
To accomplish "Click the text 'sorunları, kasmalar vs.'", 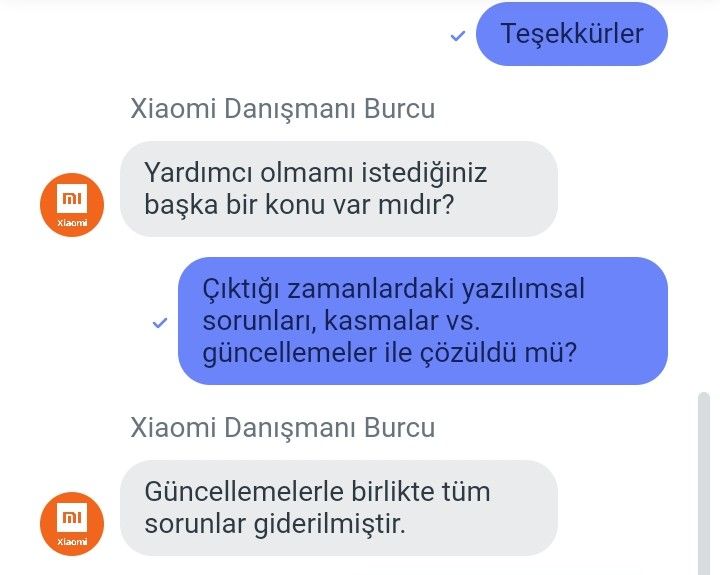I will click(341, 321).
